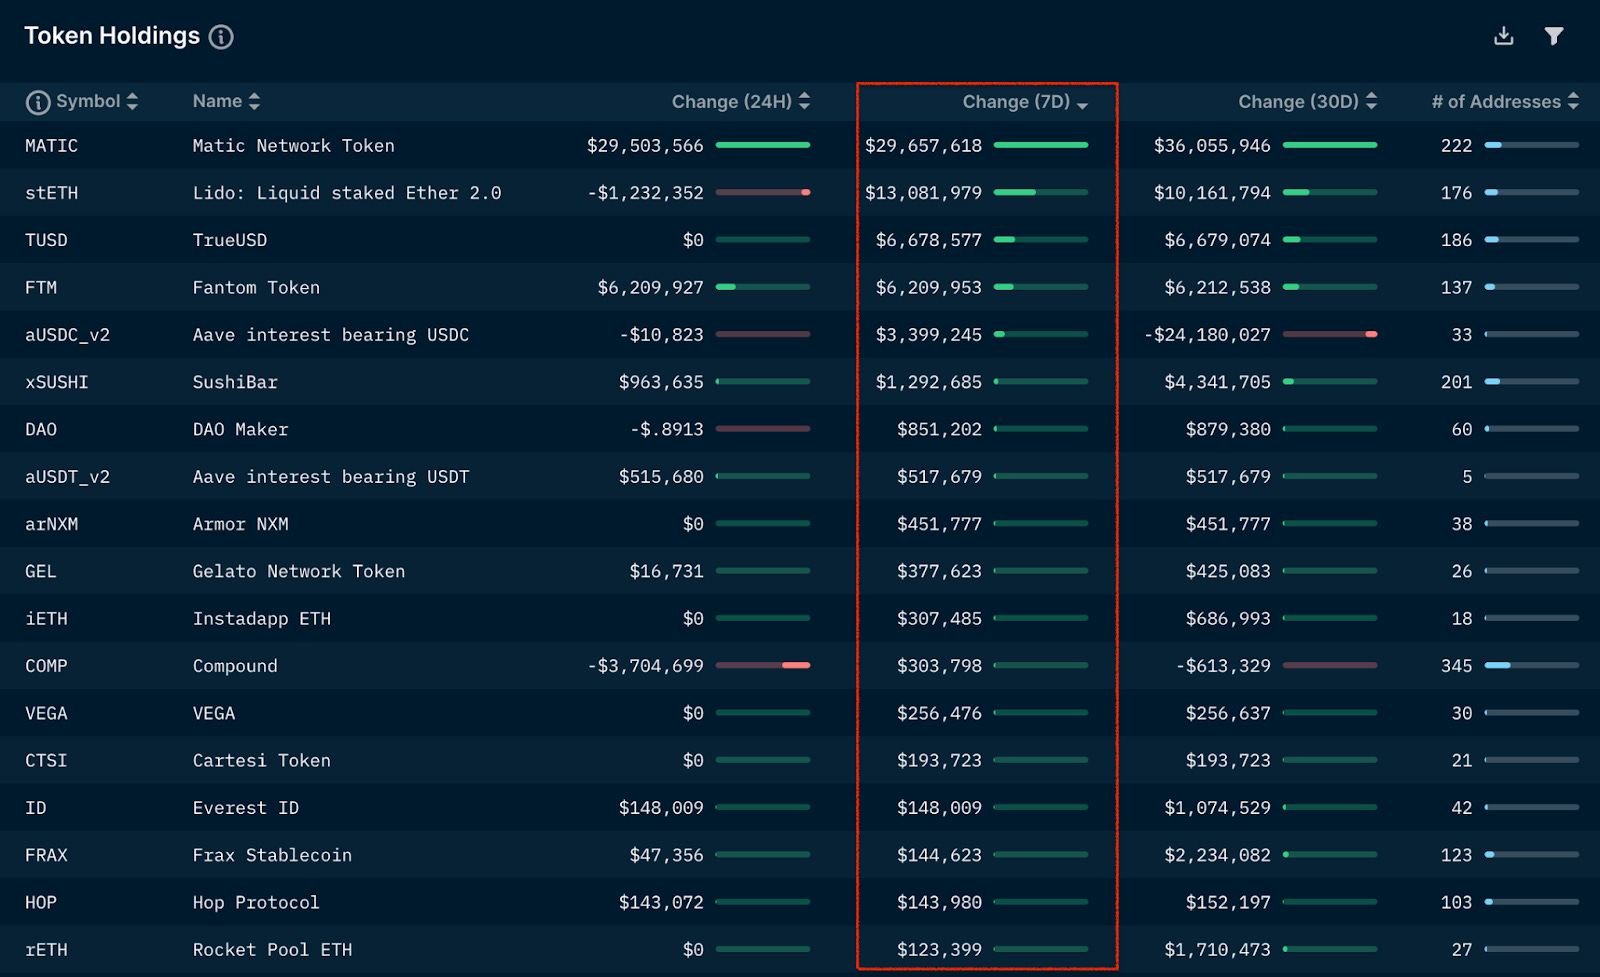Image resolution: width=1600 pixels, height=977 pixels.
Task: Click the Everest ID name
Action: 246,808
